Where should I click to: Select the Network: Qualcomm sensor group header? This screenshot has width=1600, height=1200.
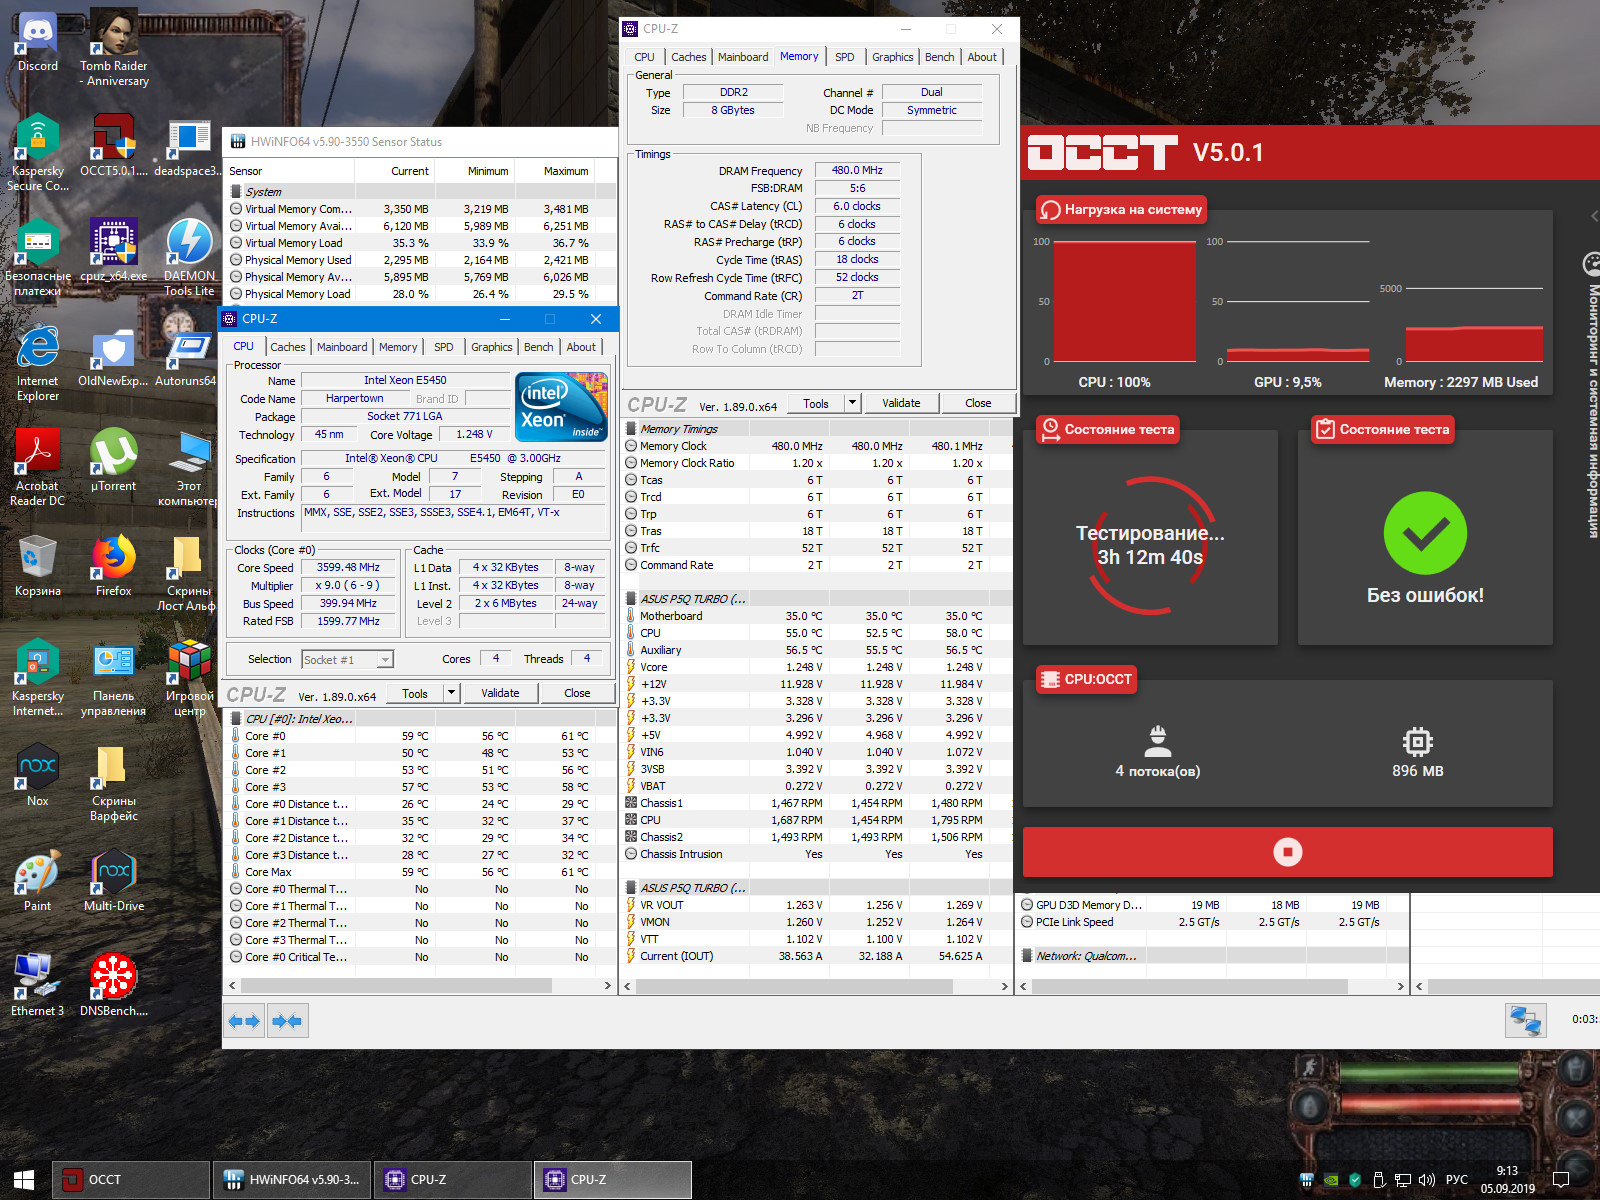point(1210,956)
